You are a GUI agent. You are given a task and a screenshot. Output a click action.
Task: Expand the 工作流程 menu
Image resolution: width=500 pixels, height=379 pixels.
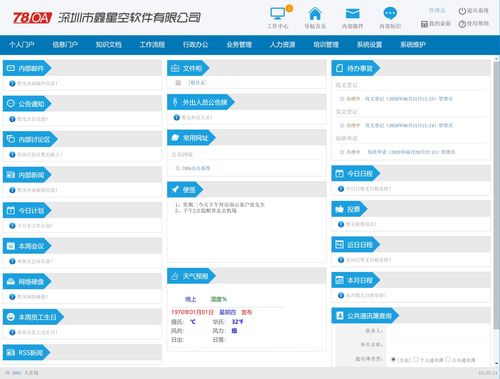152,45
